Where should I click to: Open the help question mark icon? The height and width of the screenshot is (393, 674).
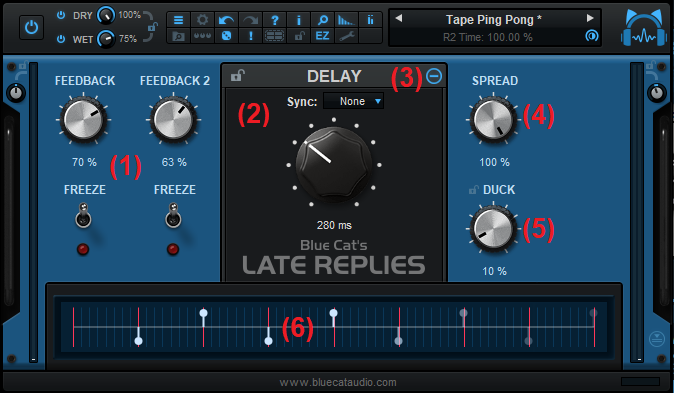[x=275, y=20]
